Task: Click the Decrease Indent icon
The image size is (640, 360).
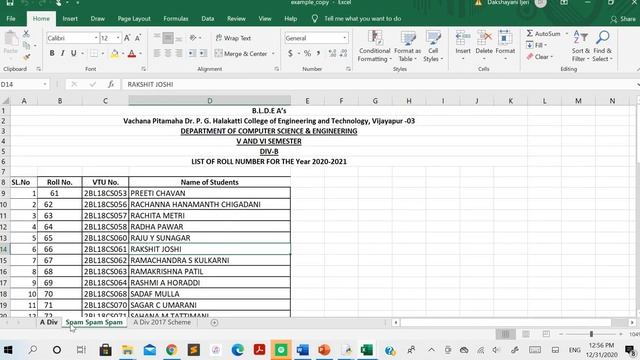Action: tap(192, 53)
